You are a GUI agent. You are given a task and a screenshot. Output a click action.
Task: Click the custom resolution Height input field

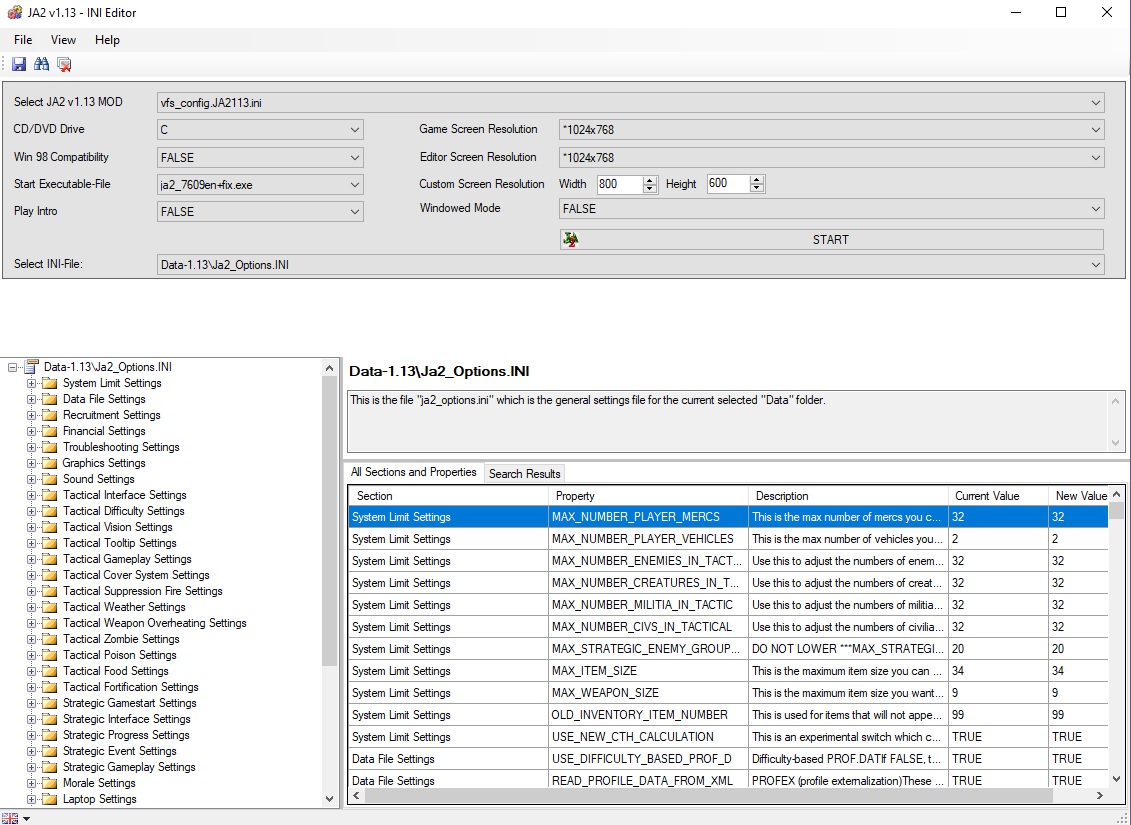728,184
